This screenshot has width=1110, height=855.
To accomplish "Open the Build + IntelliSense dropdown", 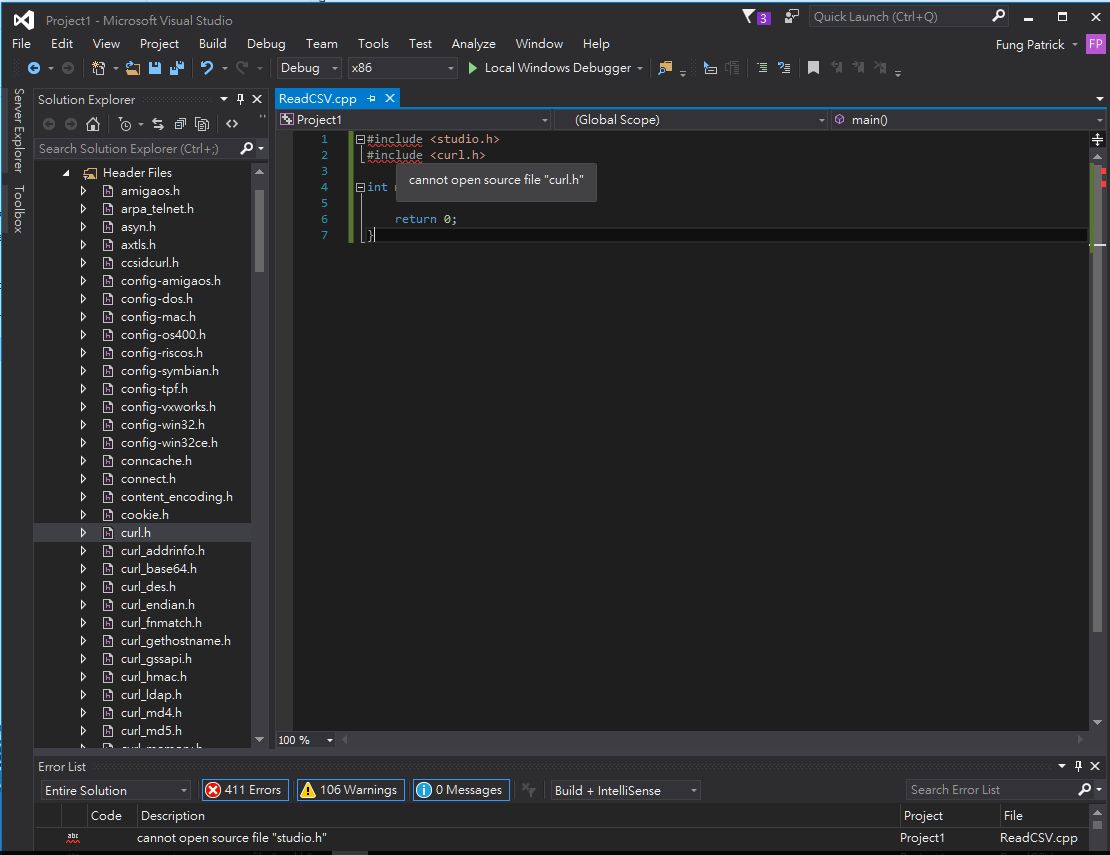I will click(626, 791).
